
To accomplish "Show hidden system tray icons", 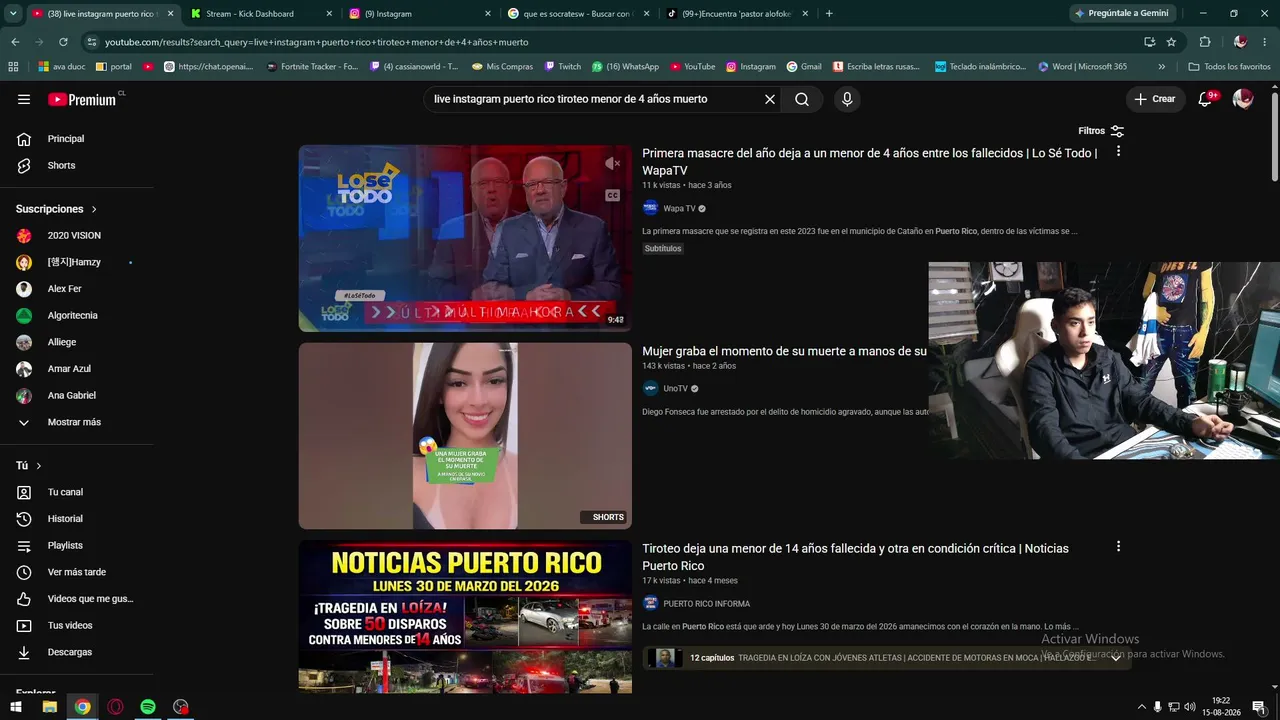I will [x=1142, y=707].
